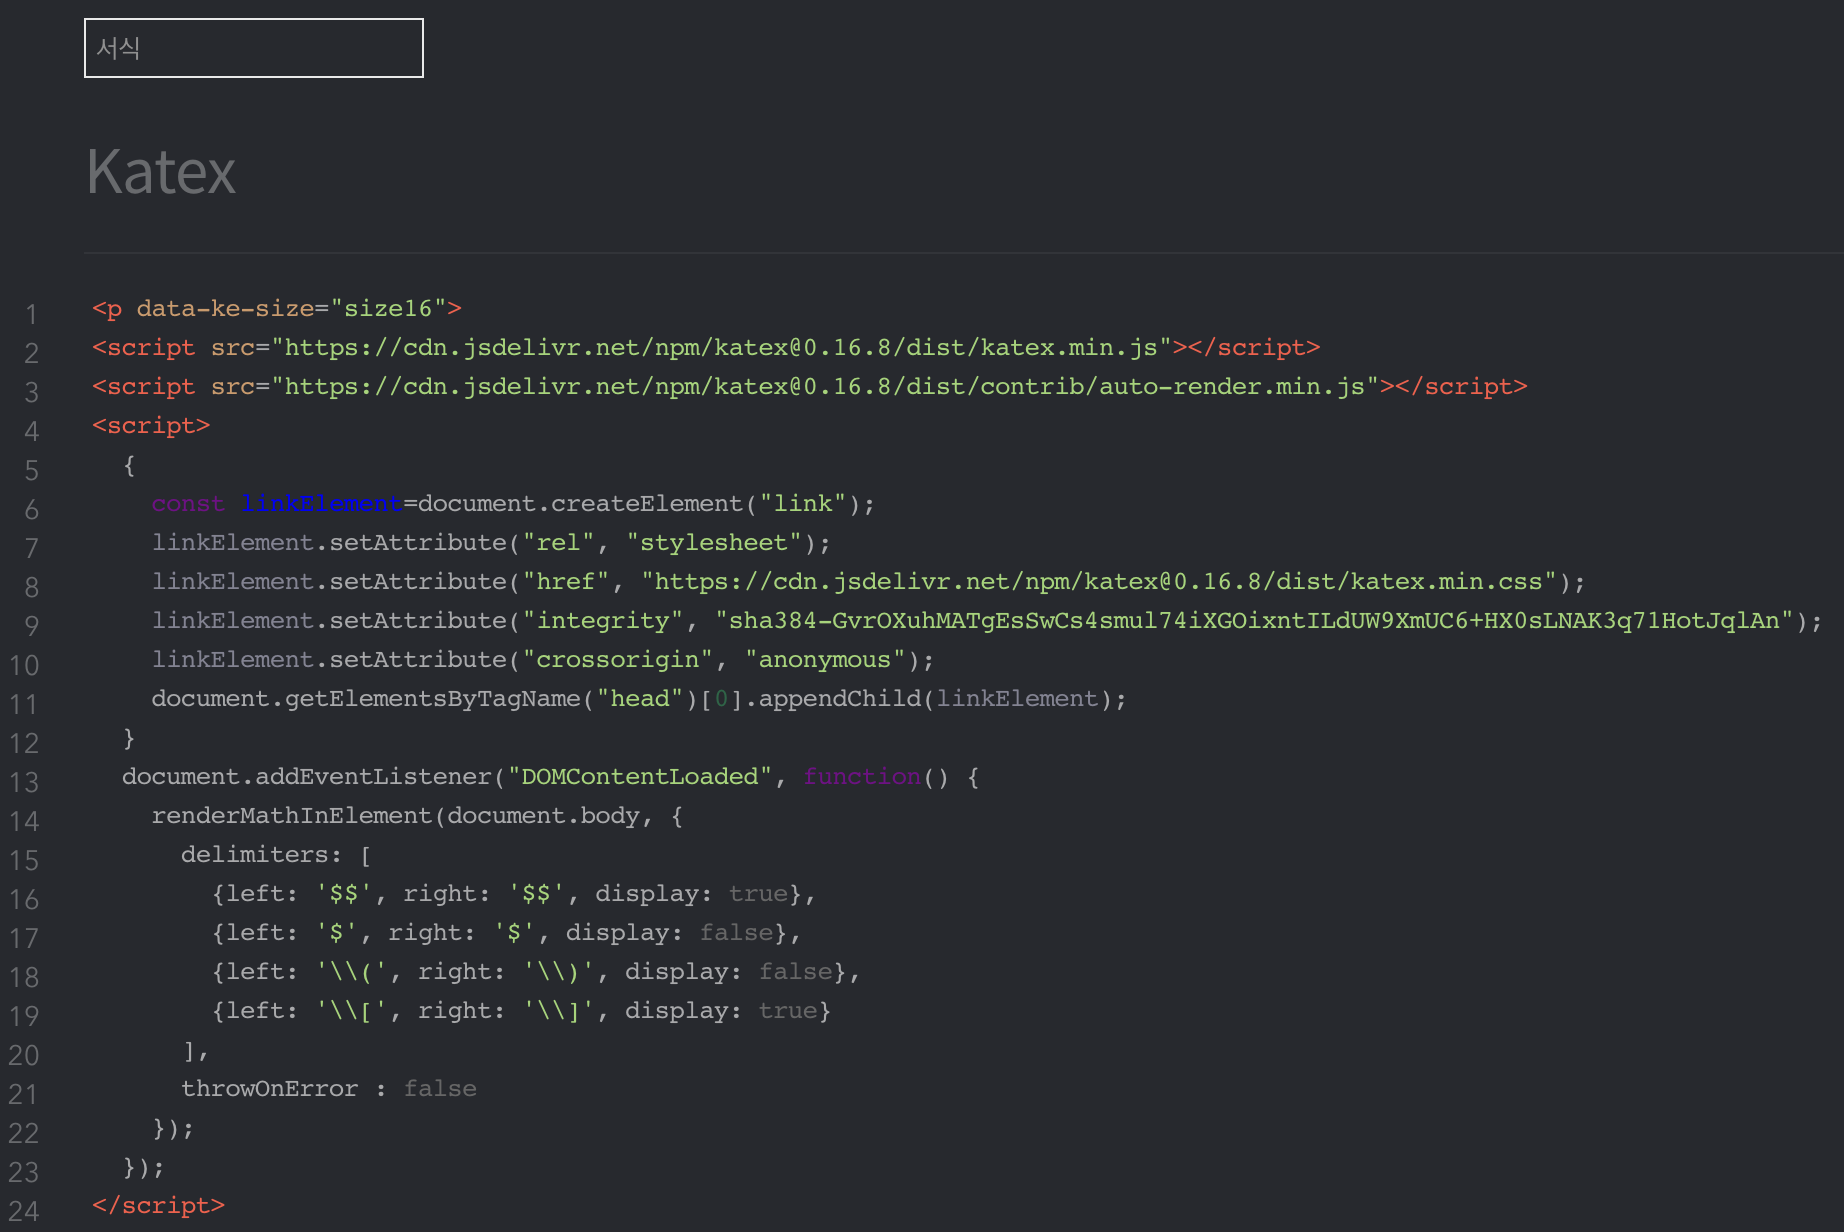Click the 서식 input field
The height and width of the screenshot is (1232, 1844).
click(254, 48)
